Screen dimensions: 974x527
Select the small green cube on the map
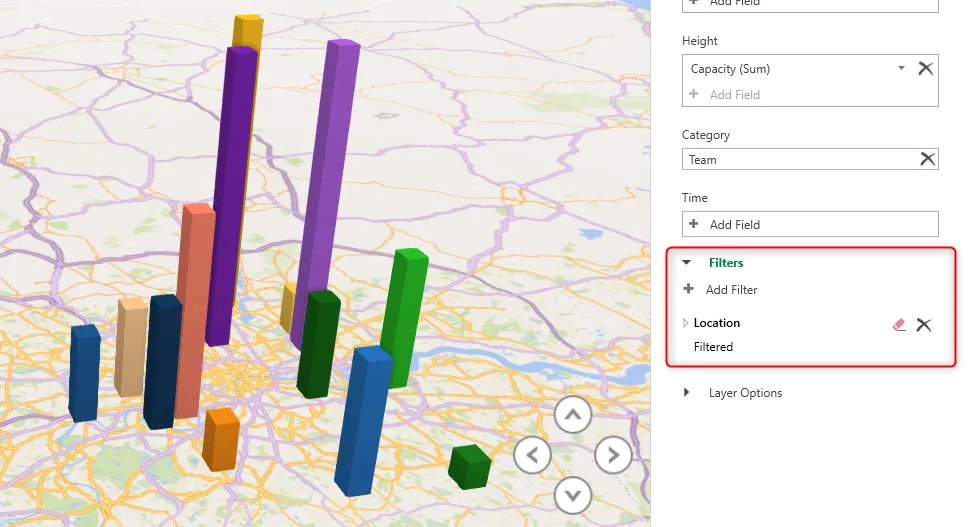coord(470,467)
